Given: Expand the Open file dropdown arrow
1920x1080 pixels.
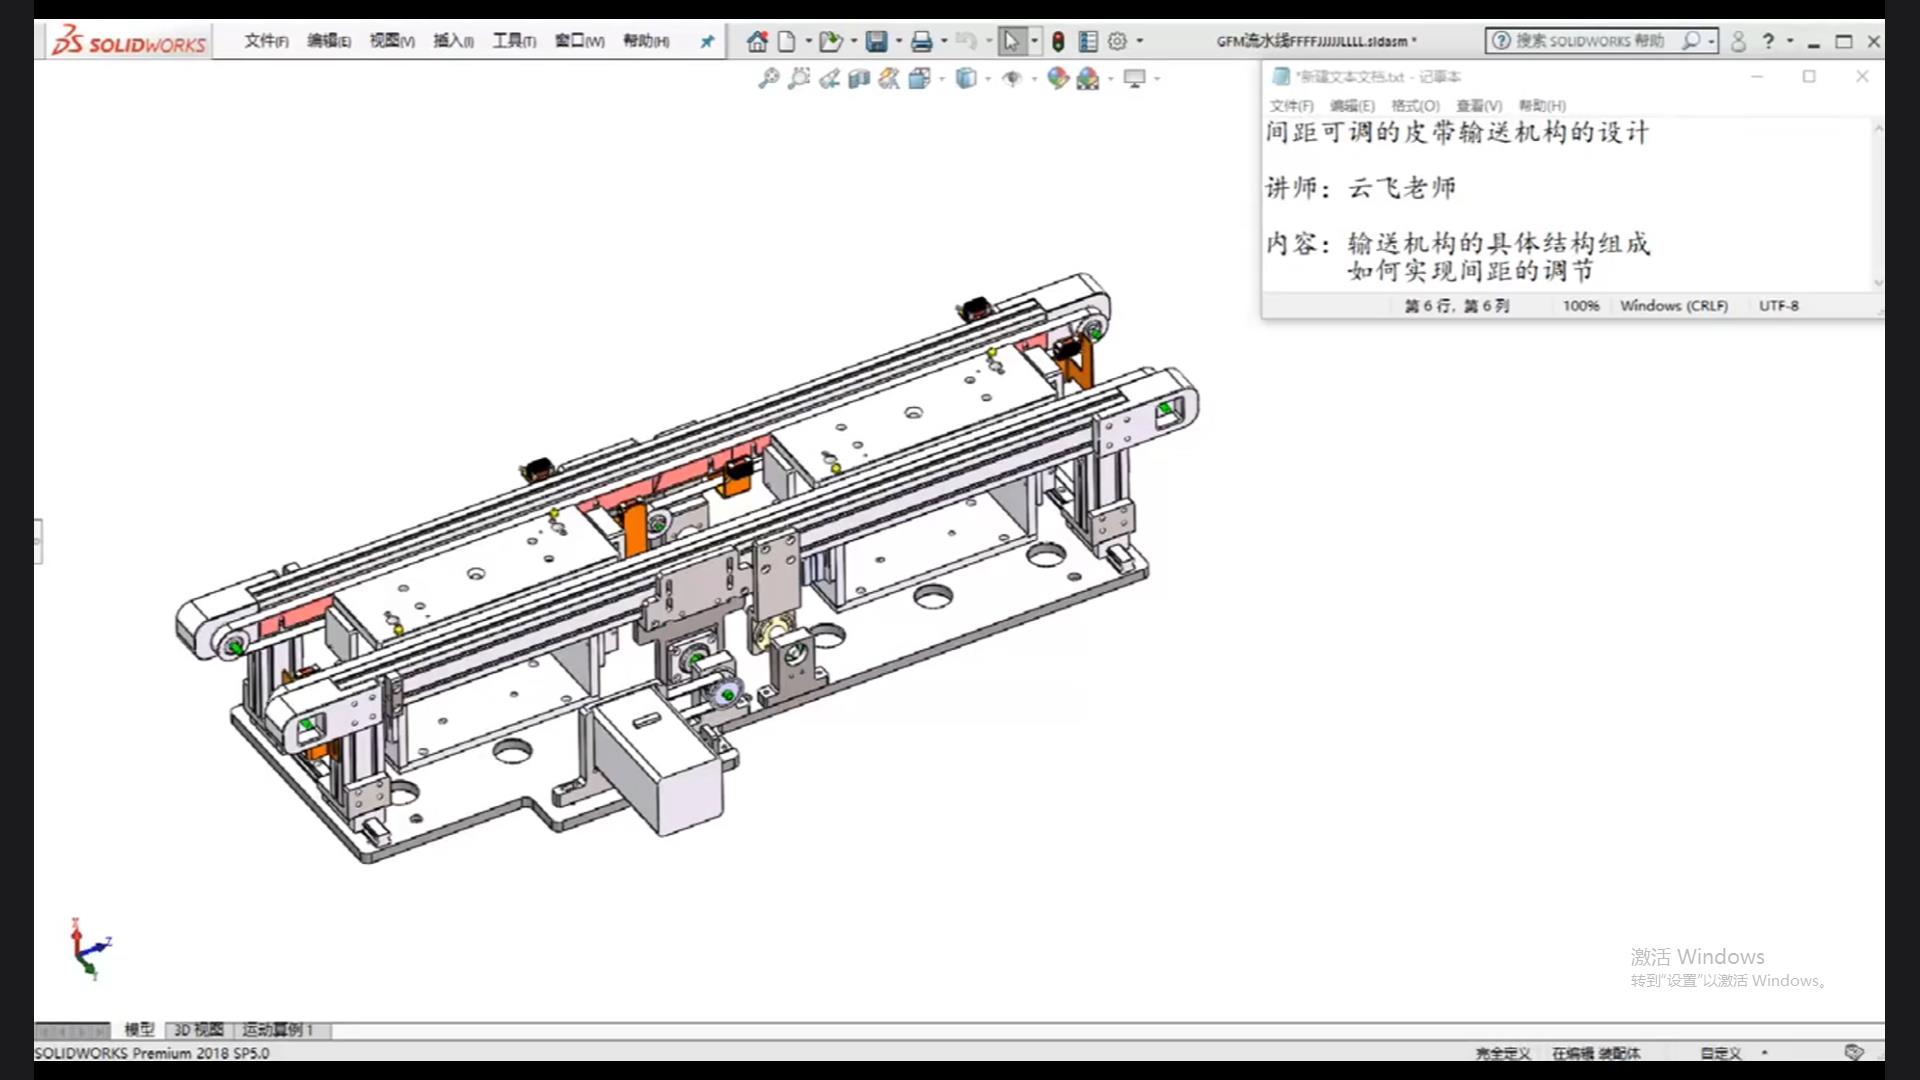Looking at the screenshot, I should [x=853, y=41].
